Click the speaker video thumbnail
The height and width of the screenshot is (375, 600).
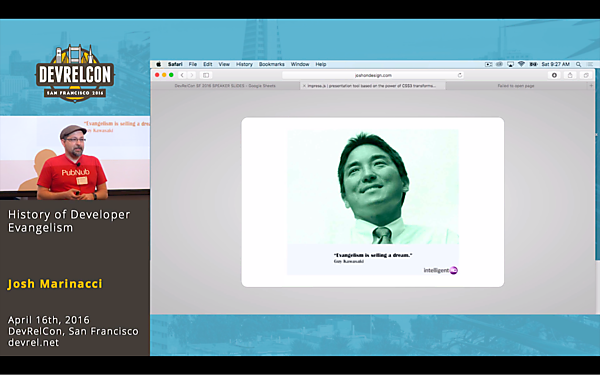75,158
